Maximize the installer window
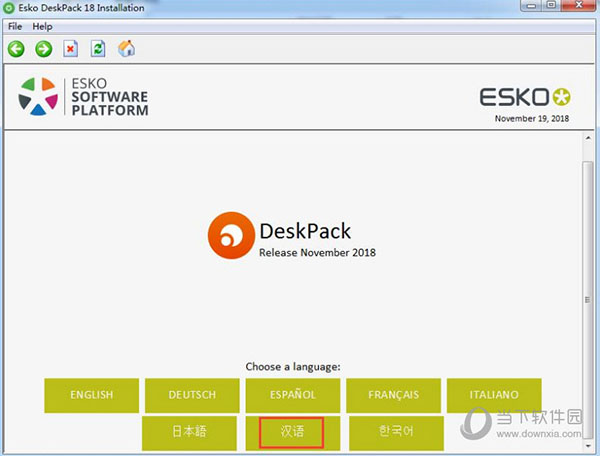Image resolution: width=600 pixels, height=456 pixels. coord(551,5)
